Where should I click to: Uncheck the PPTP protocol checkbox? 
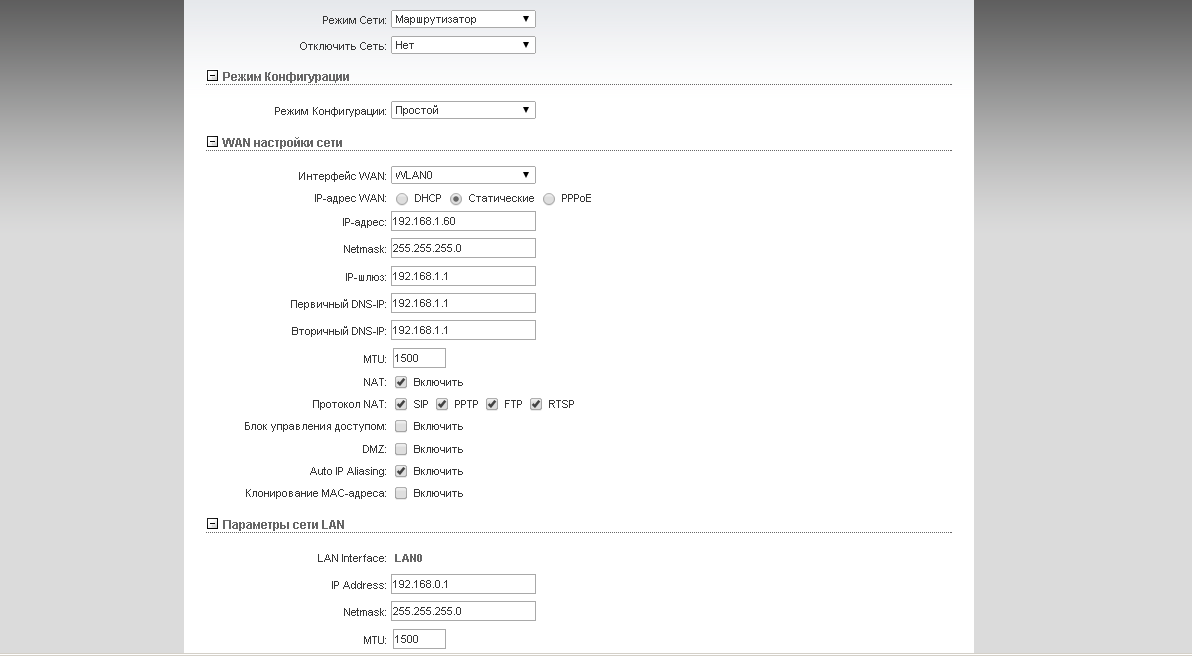(x=442, y=404)
